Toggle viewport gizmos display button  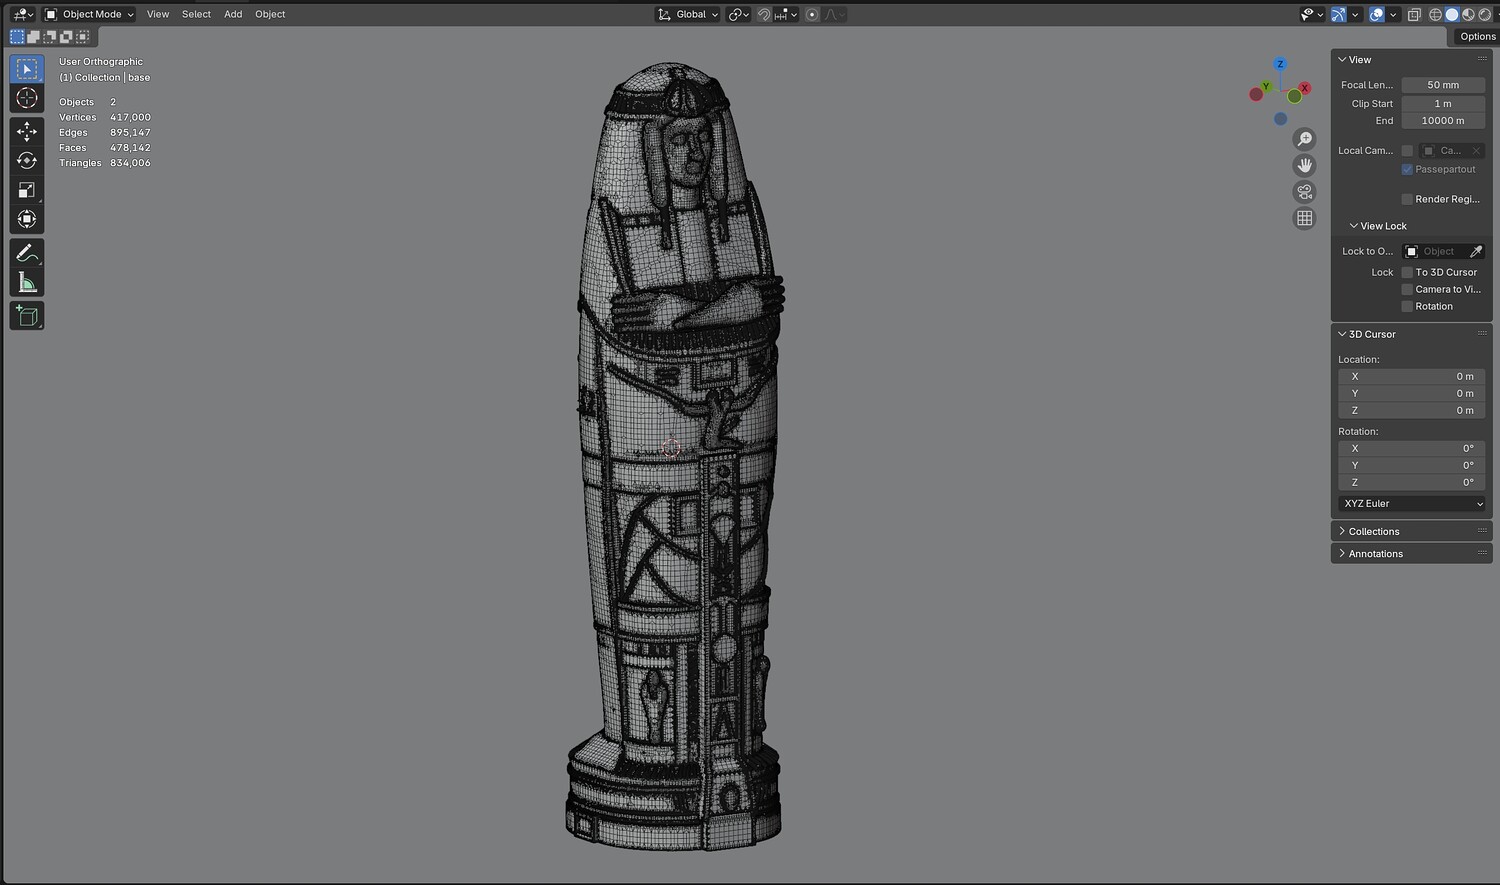(1338, 14)
